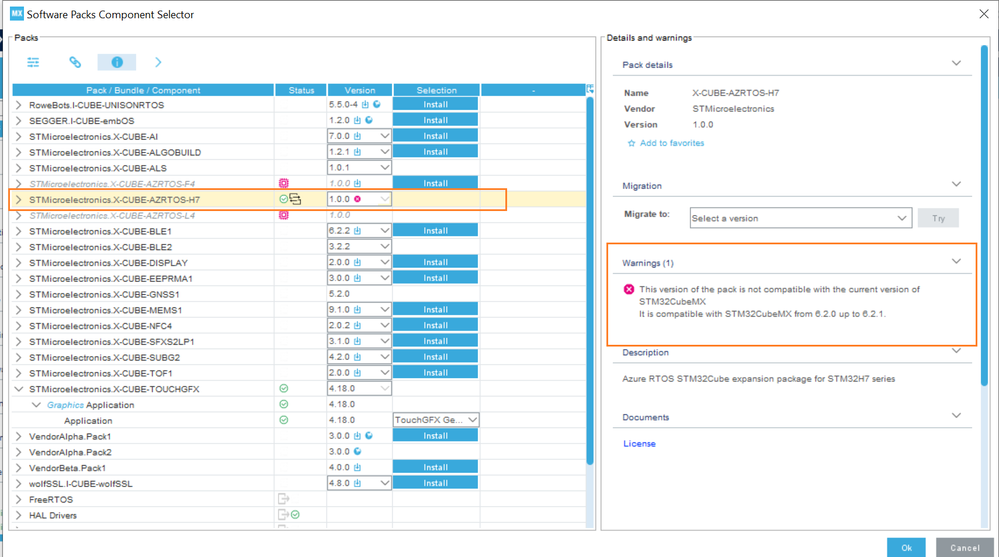Install the X-CUBE-BLE1 pack
999x557 pixels.
pyautogui.click(x=435, y=231)
